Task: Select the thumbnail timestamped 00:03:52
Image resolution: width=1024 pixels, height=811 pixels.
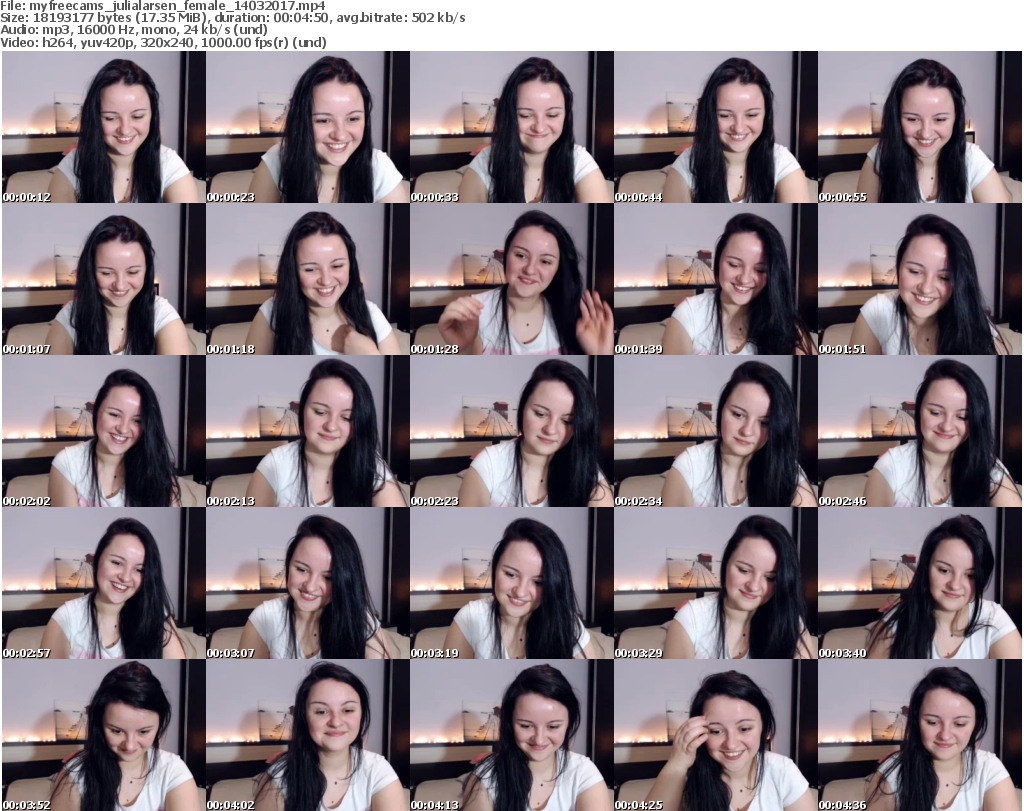Action: [104, 735]
